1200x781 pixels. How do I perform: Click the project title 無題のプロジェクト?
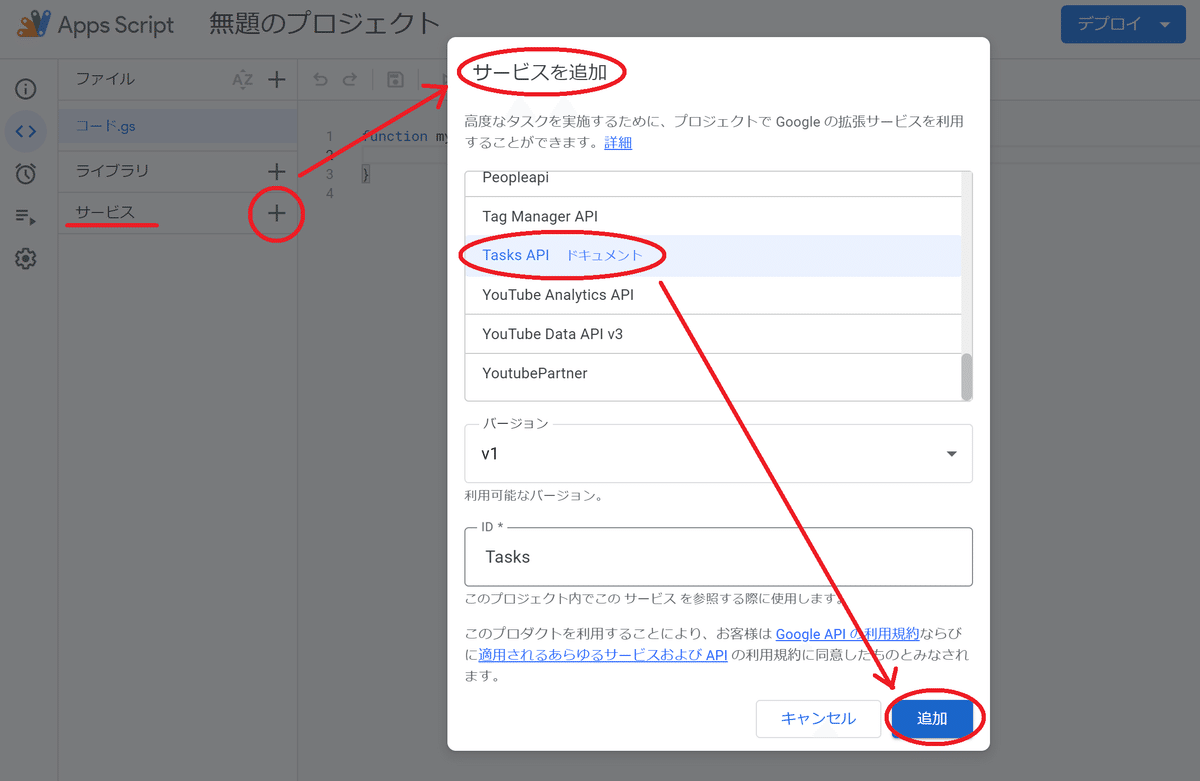point(325,25)
